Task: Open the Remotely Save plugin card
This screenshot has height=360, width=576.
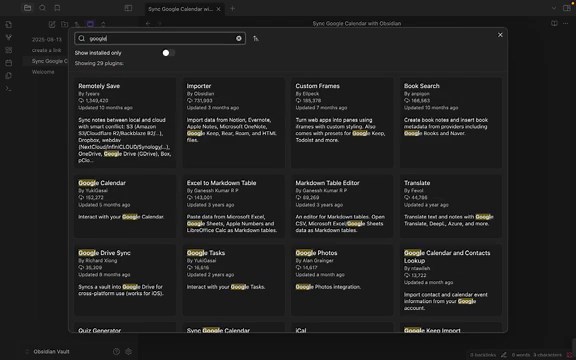Action: tap(125, 123)
